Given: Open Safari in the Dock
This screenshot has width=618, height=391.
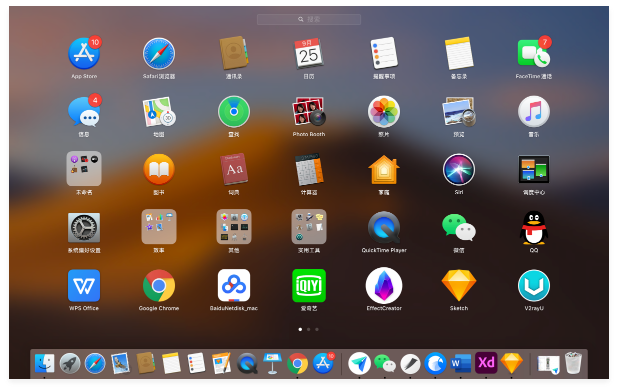Looking at the screenshot, I should [x=95, y=363].
